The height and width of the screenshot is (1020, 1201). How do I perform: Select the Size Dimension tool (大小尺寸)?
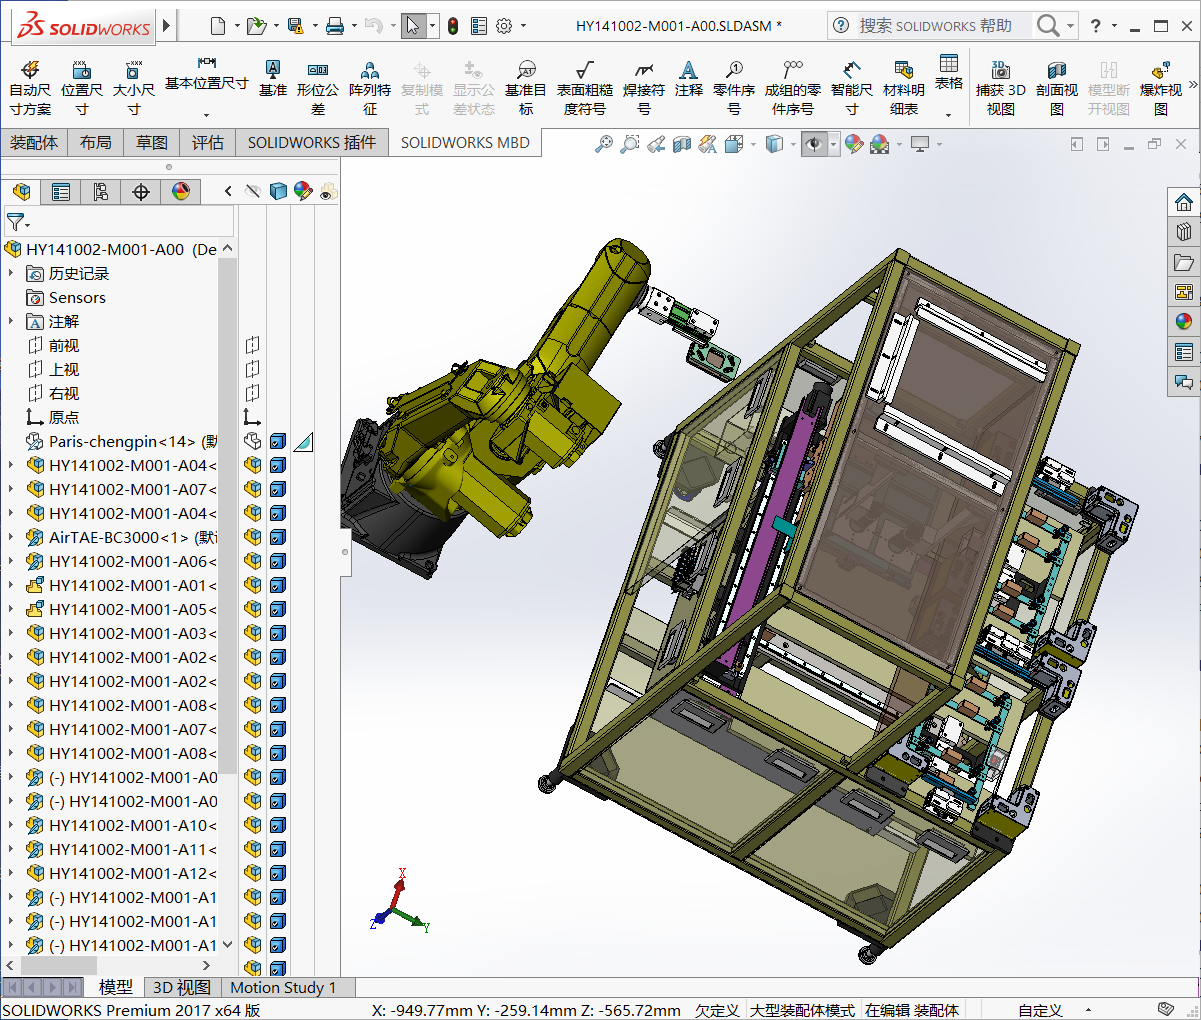[133, 87]
